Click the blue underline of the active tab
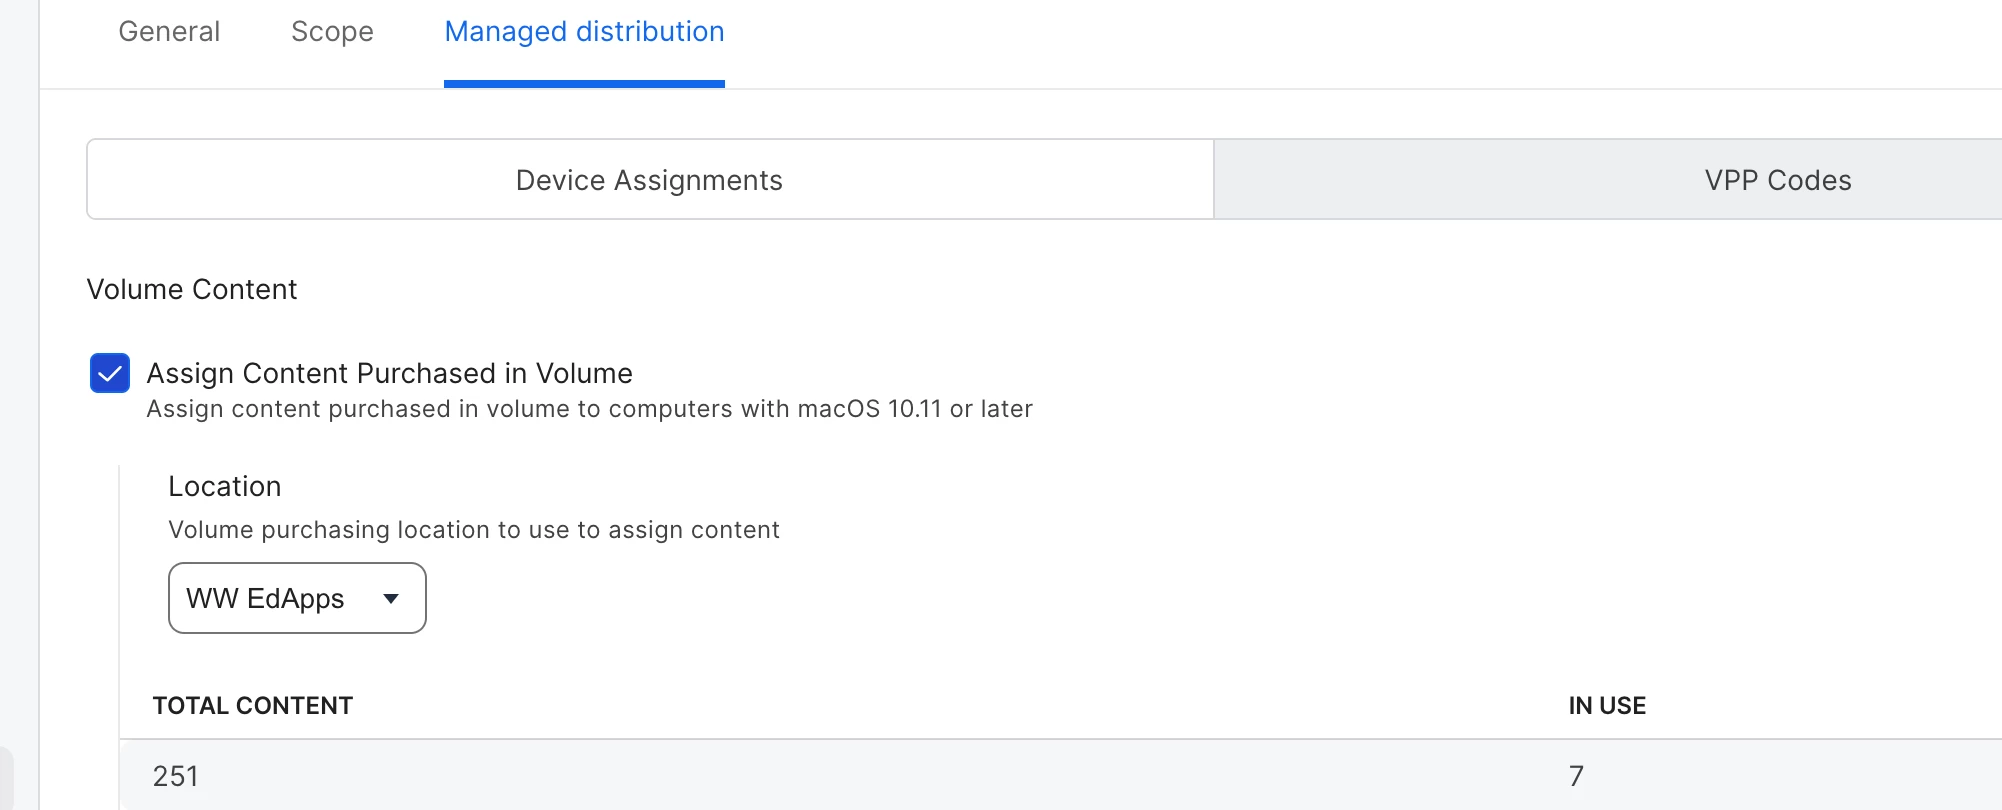The image size is (2002, 810). click(584, 84)
